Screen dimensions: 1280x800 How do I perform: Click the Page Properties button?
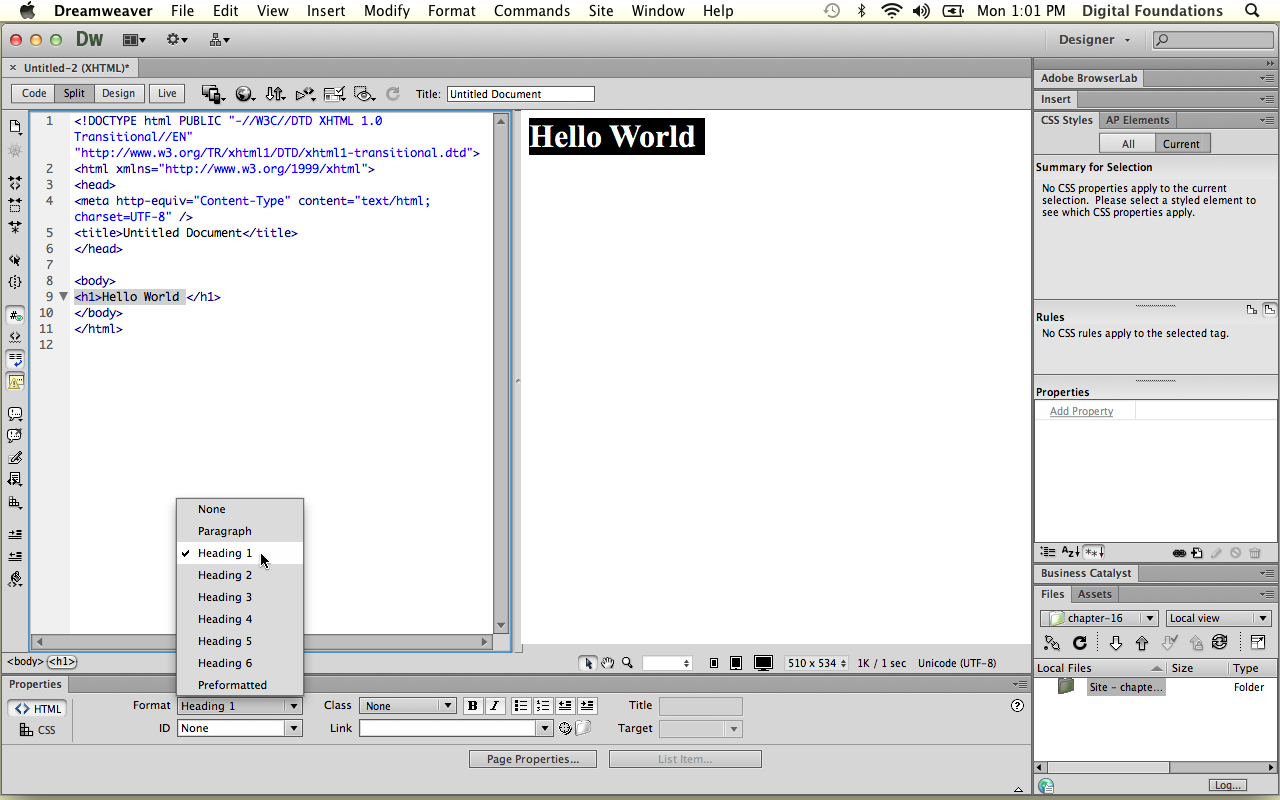tap(532, 758)
